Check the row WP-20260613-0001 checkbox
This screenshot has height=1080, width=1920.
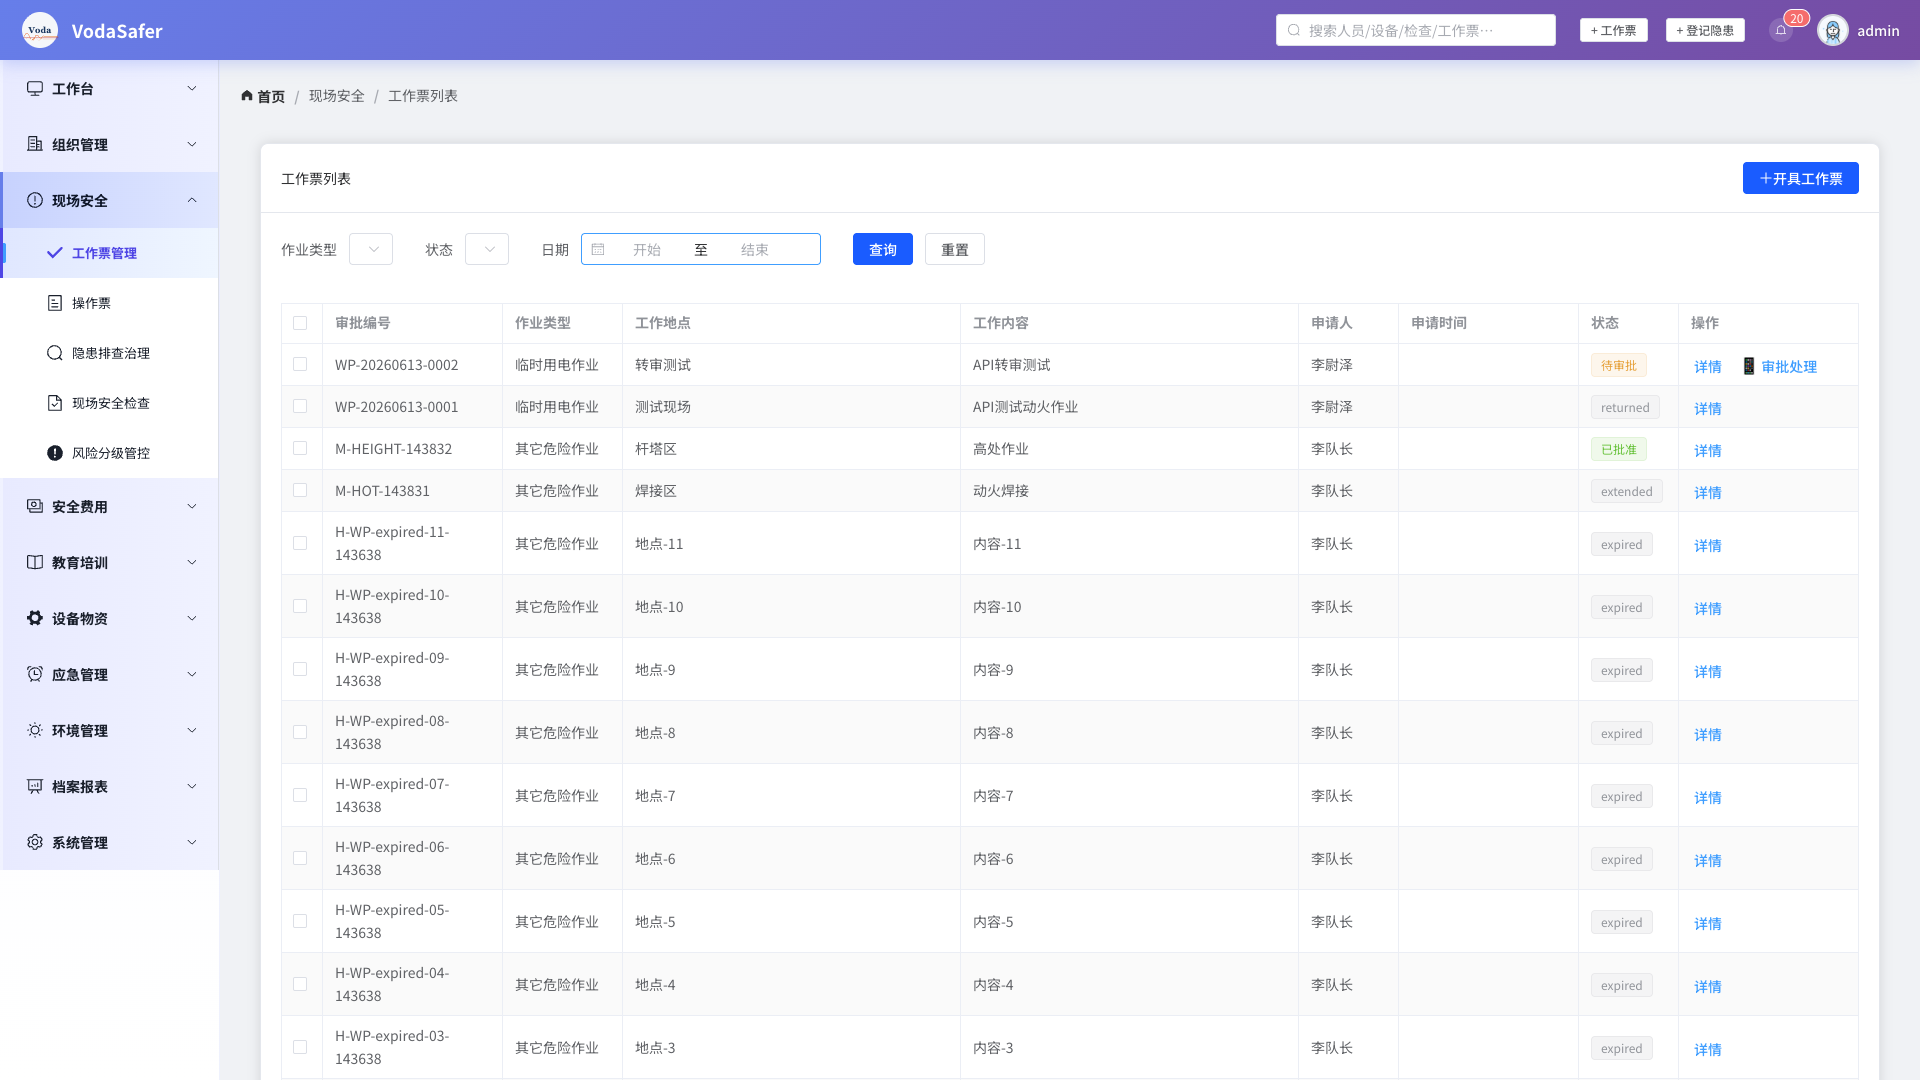300,407
